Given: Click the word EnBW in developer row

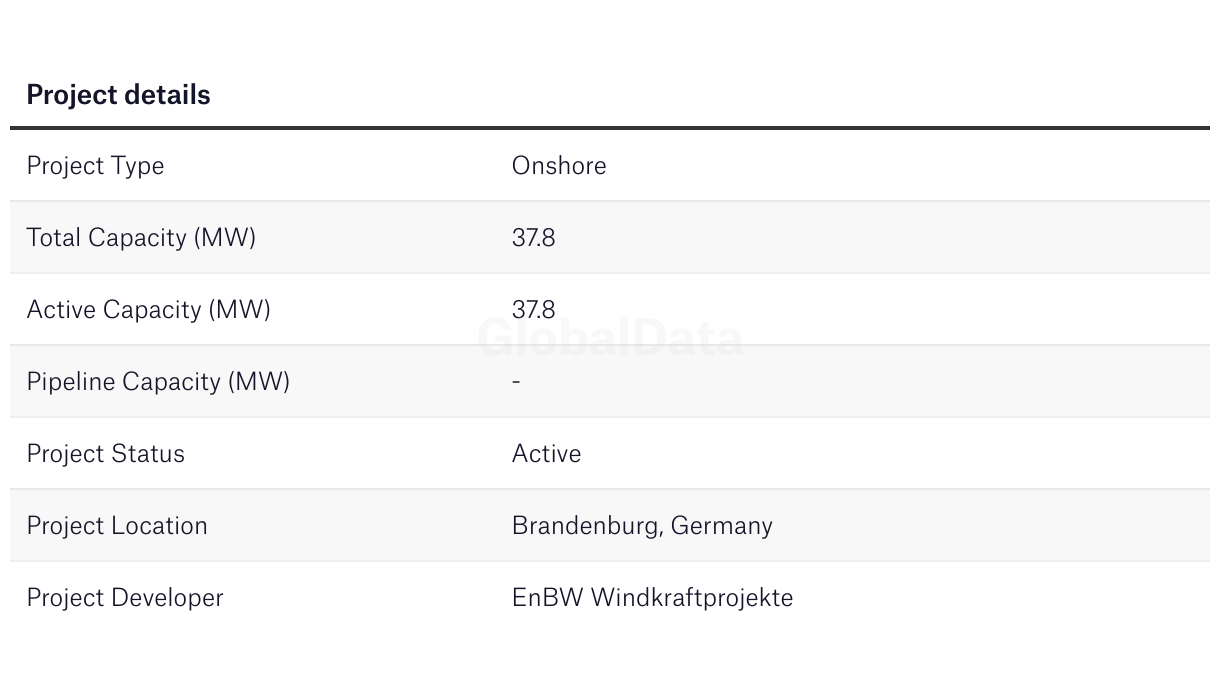Looking at the screenshot, I should pyautogui.click(x=547, y=598).
